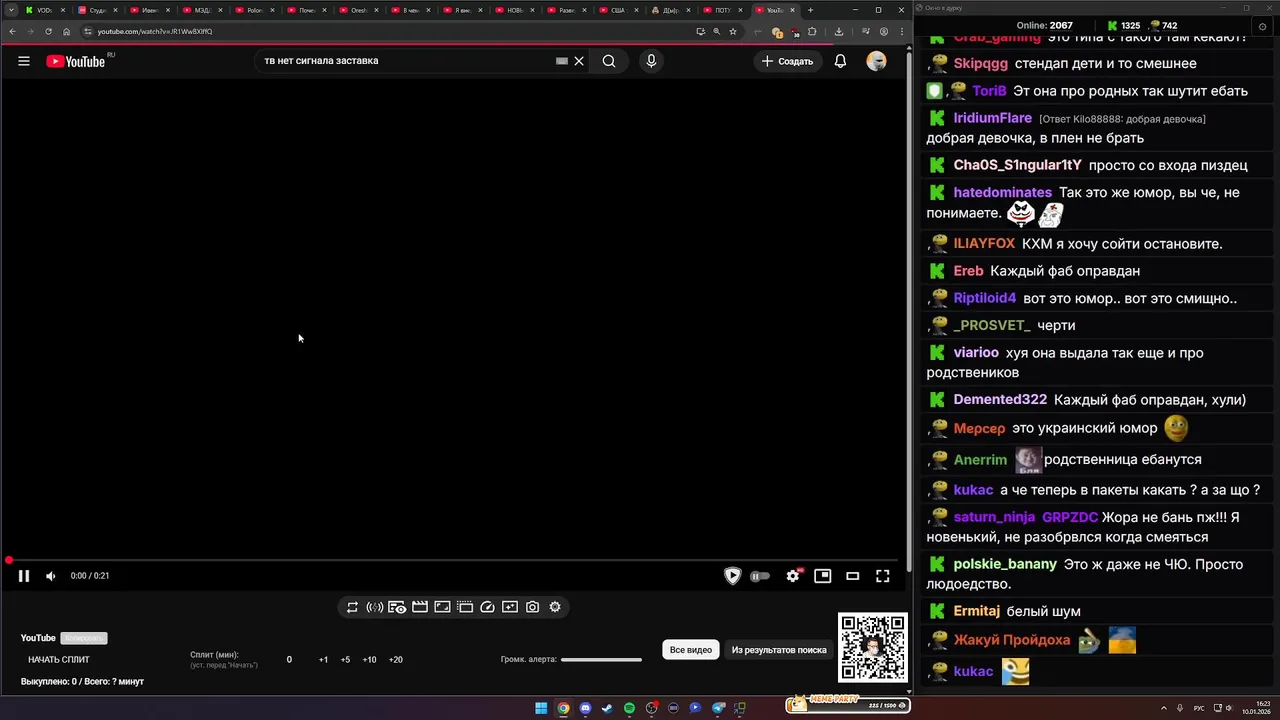Click the clapperboard cinema mode icon
This screenshot has width=1280, height=720.
click(420, 607)
